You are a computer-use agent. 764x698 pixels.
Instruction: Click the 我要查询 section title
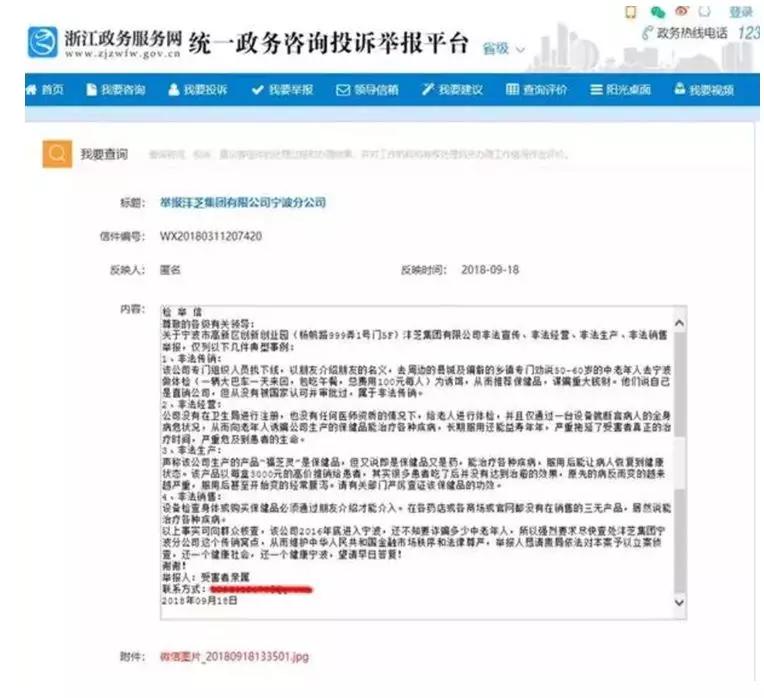click(104, 154)
